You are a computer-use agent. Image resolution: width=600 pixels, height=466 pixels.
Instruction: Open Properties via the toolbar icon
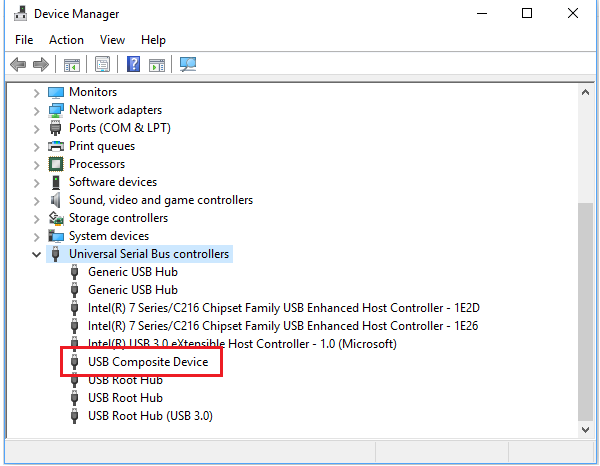point(101,65)
